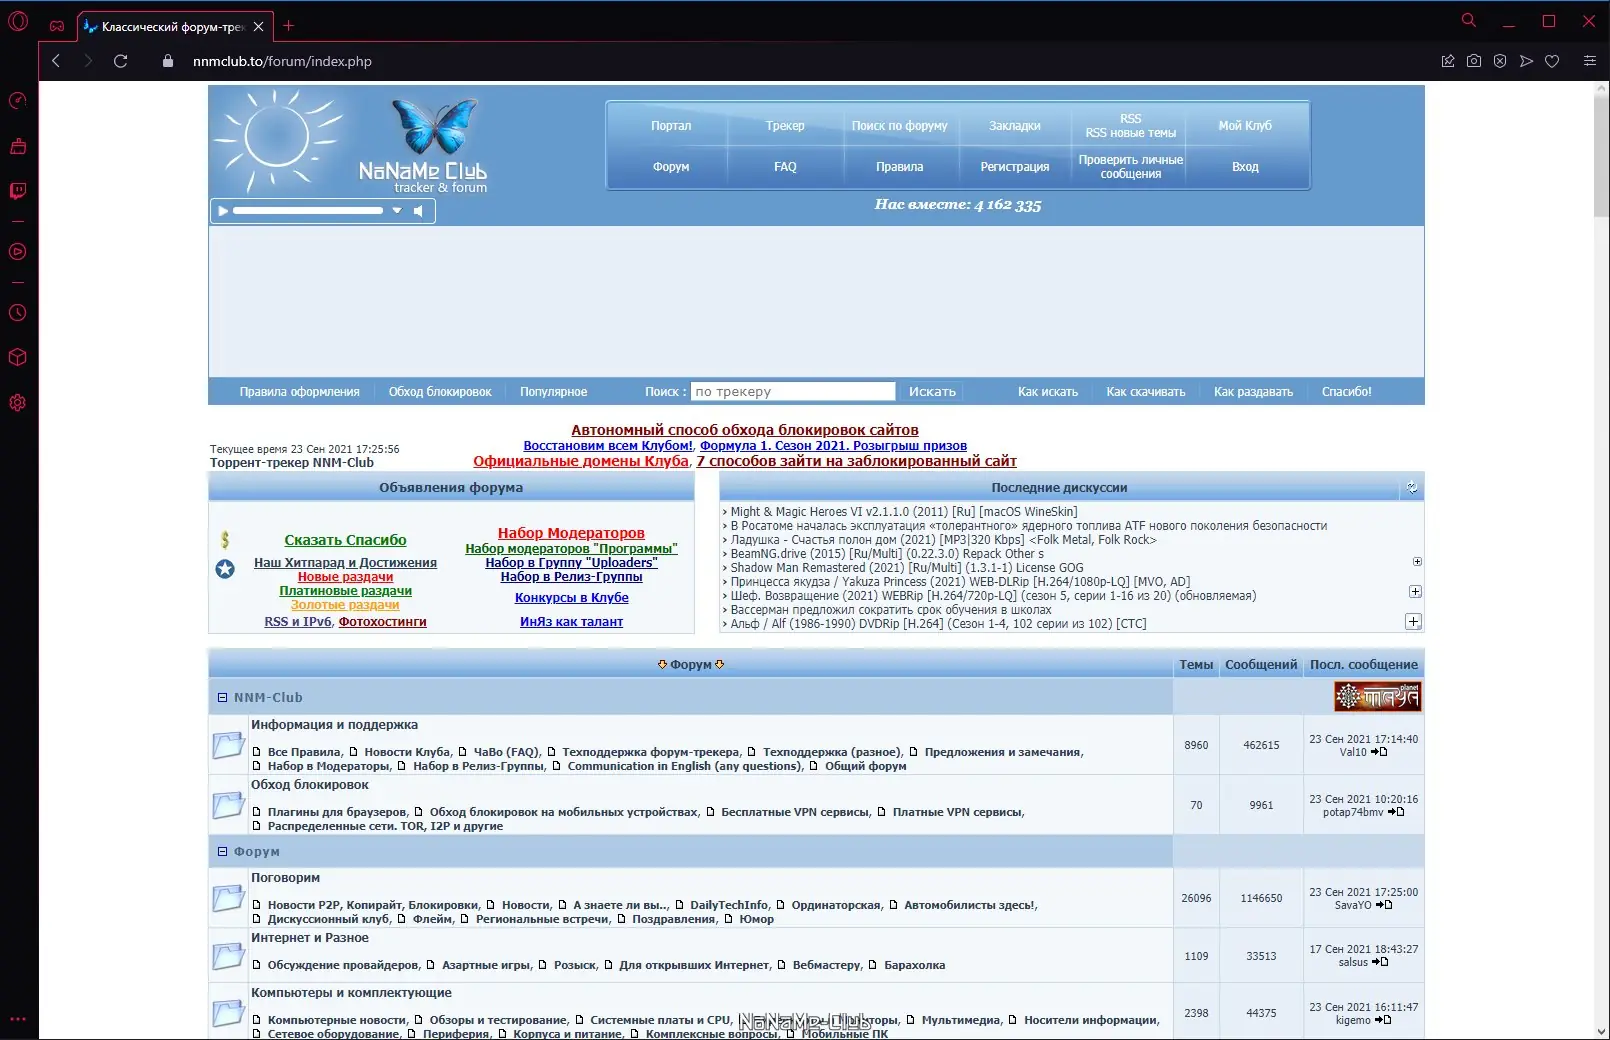The image size is (1610, 1040).
Task: Click the address bar URL field
Action: pyautogui.click(x=282, y=61)
